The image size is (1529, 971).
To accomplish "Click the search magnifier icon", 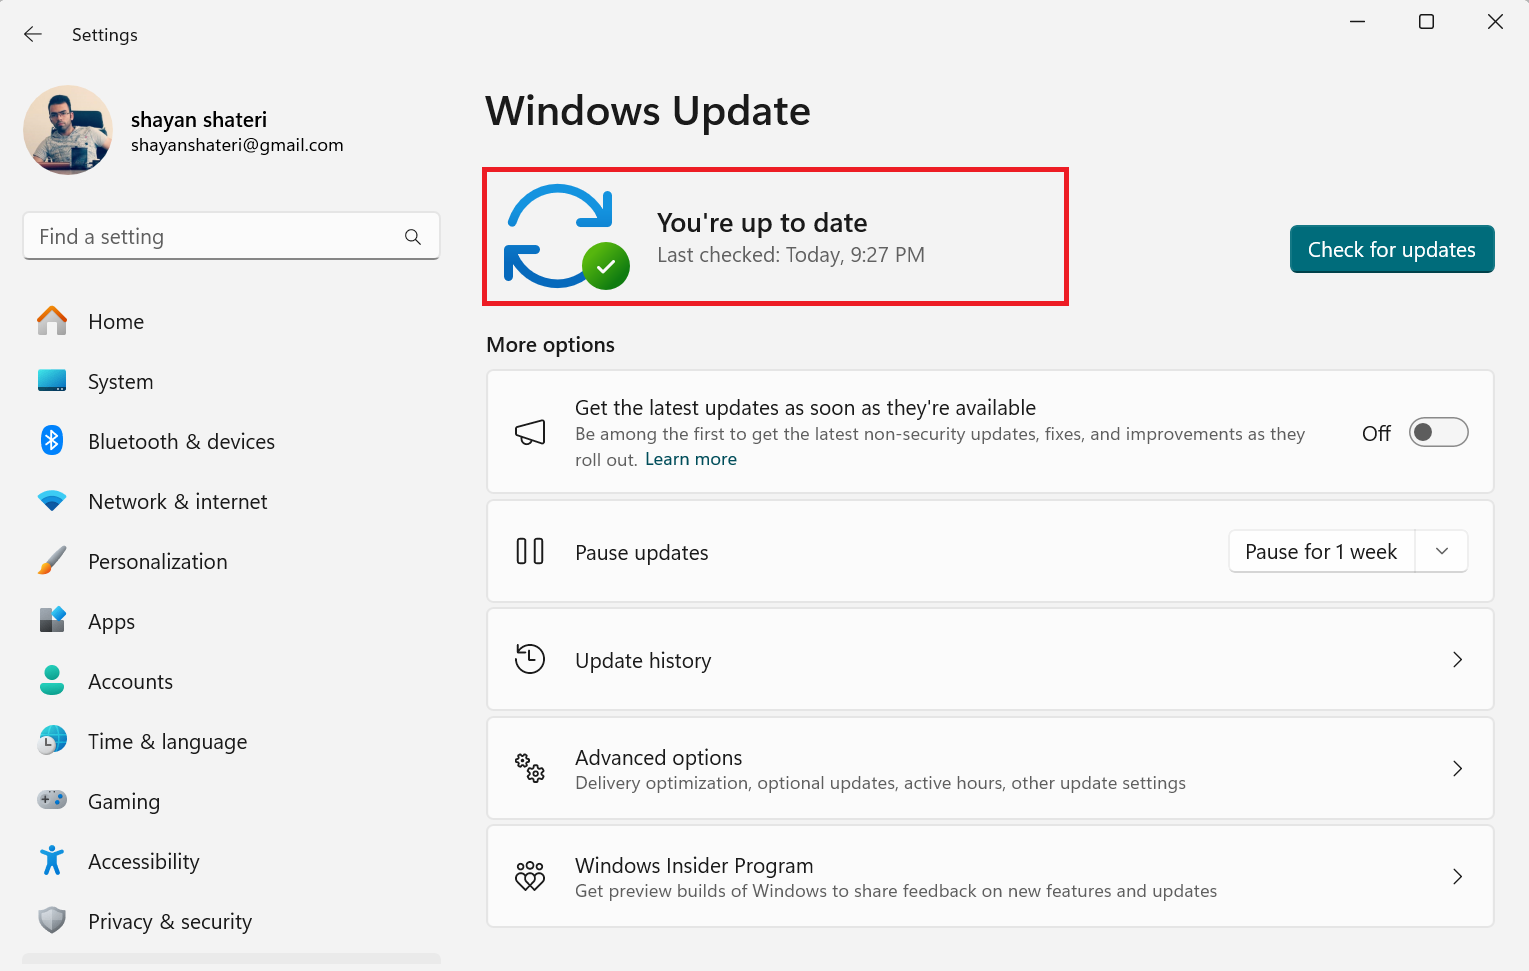I will 413,237.
